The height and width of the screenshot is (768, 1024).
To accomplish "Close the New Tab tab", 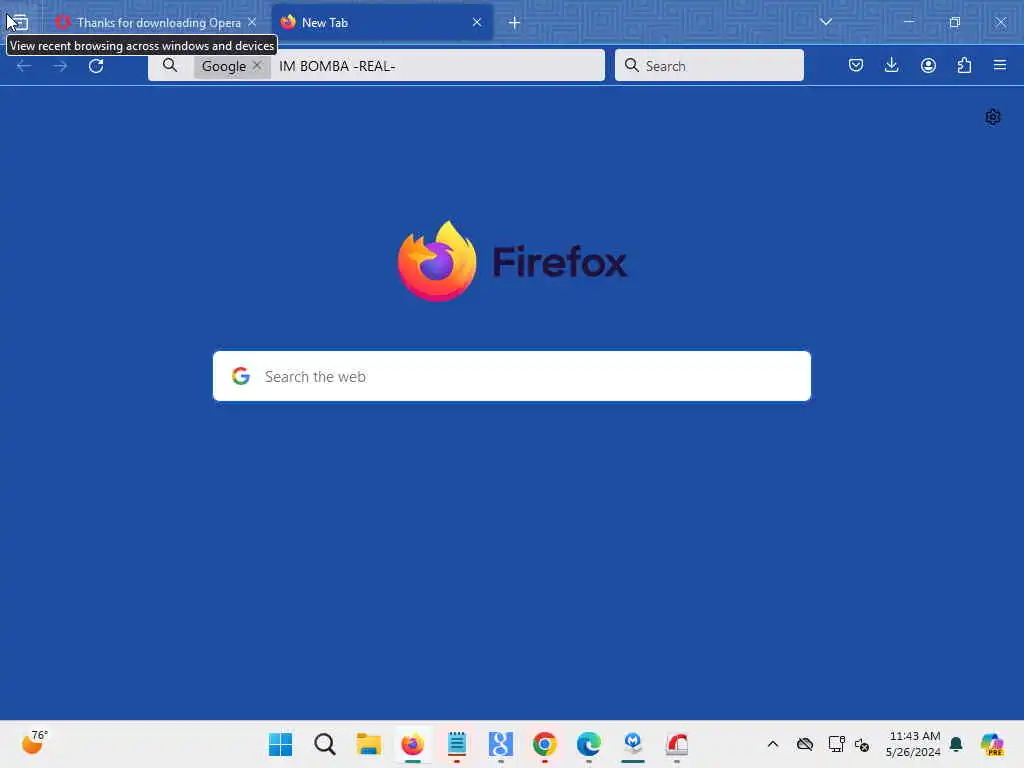I will [477, 22].
